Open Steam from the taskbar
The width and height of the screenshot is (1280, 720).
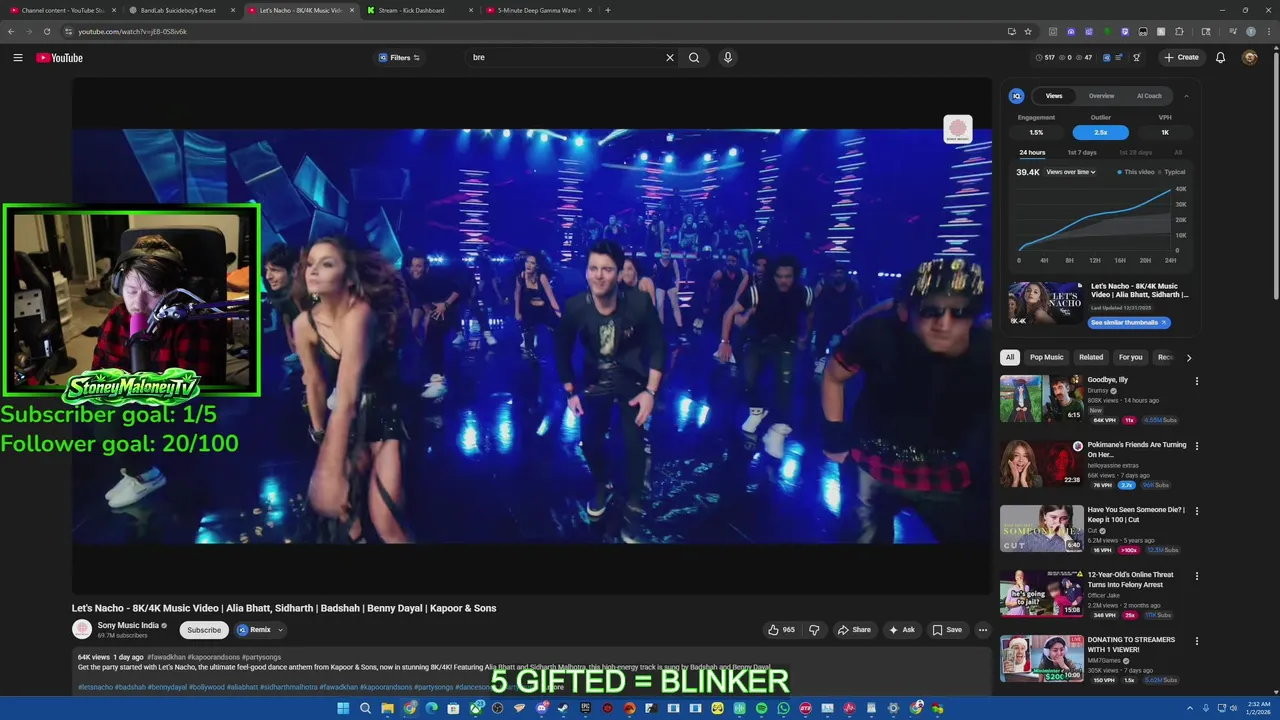point(563,708)
